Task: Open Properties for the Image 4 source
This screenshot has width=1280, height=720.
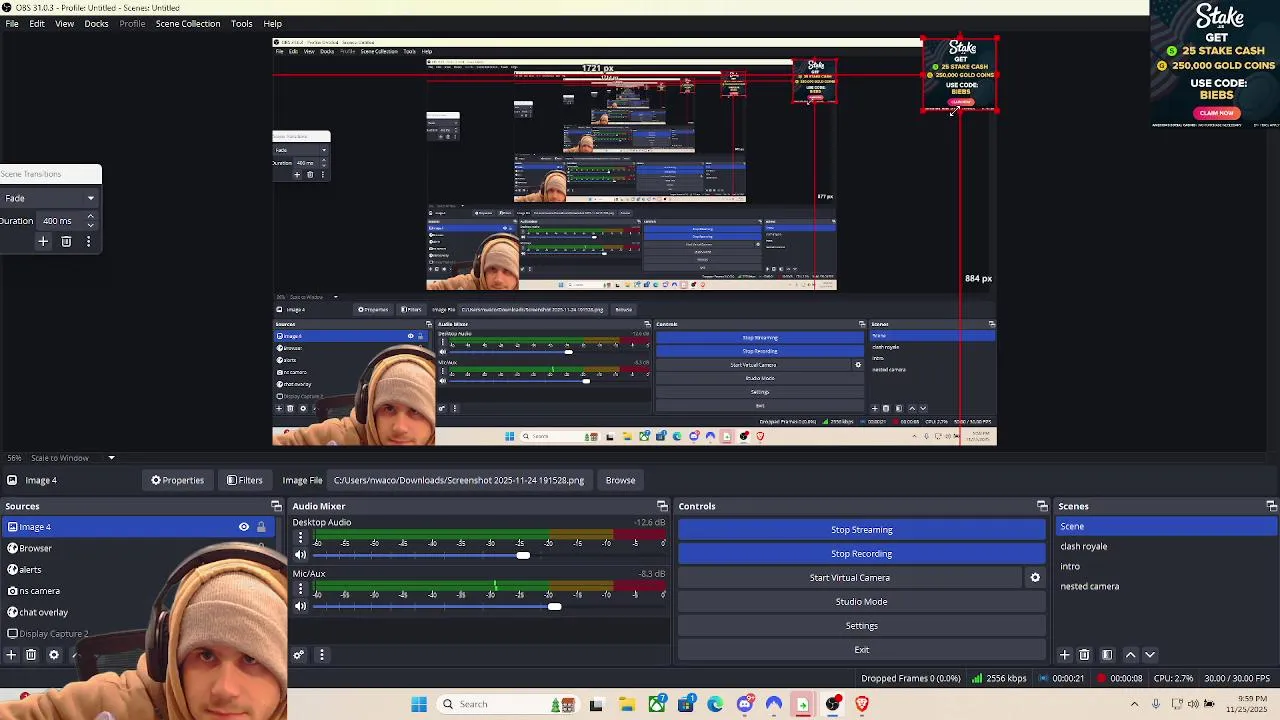Action: point(177,480)
